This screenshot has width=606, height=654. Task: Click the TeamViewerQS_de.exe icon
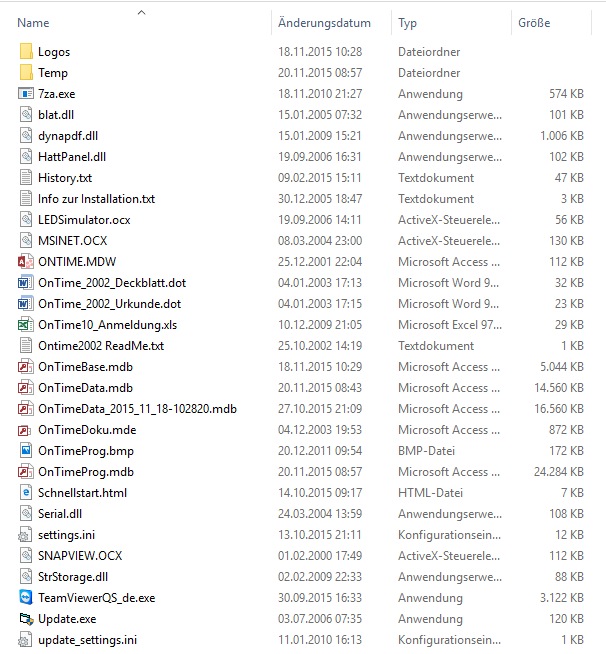[x=26, y=597]
